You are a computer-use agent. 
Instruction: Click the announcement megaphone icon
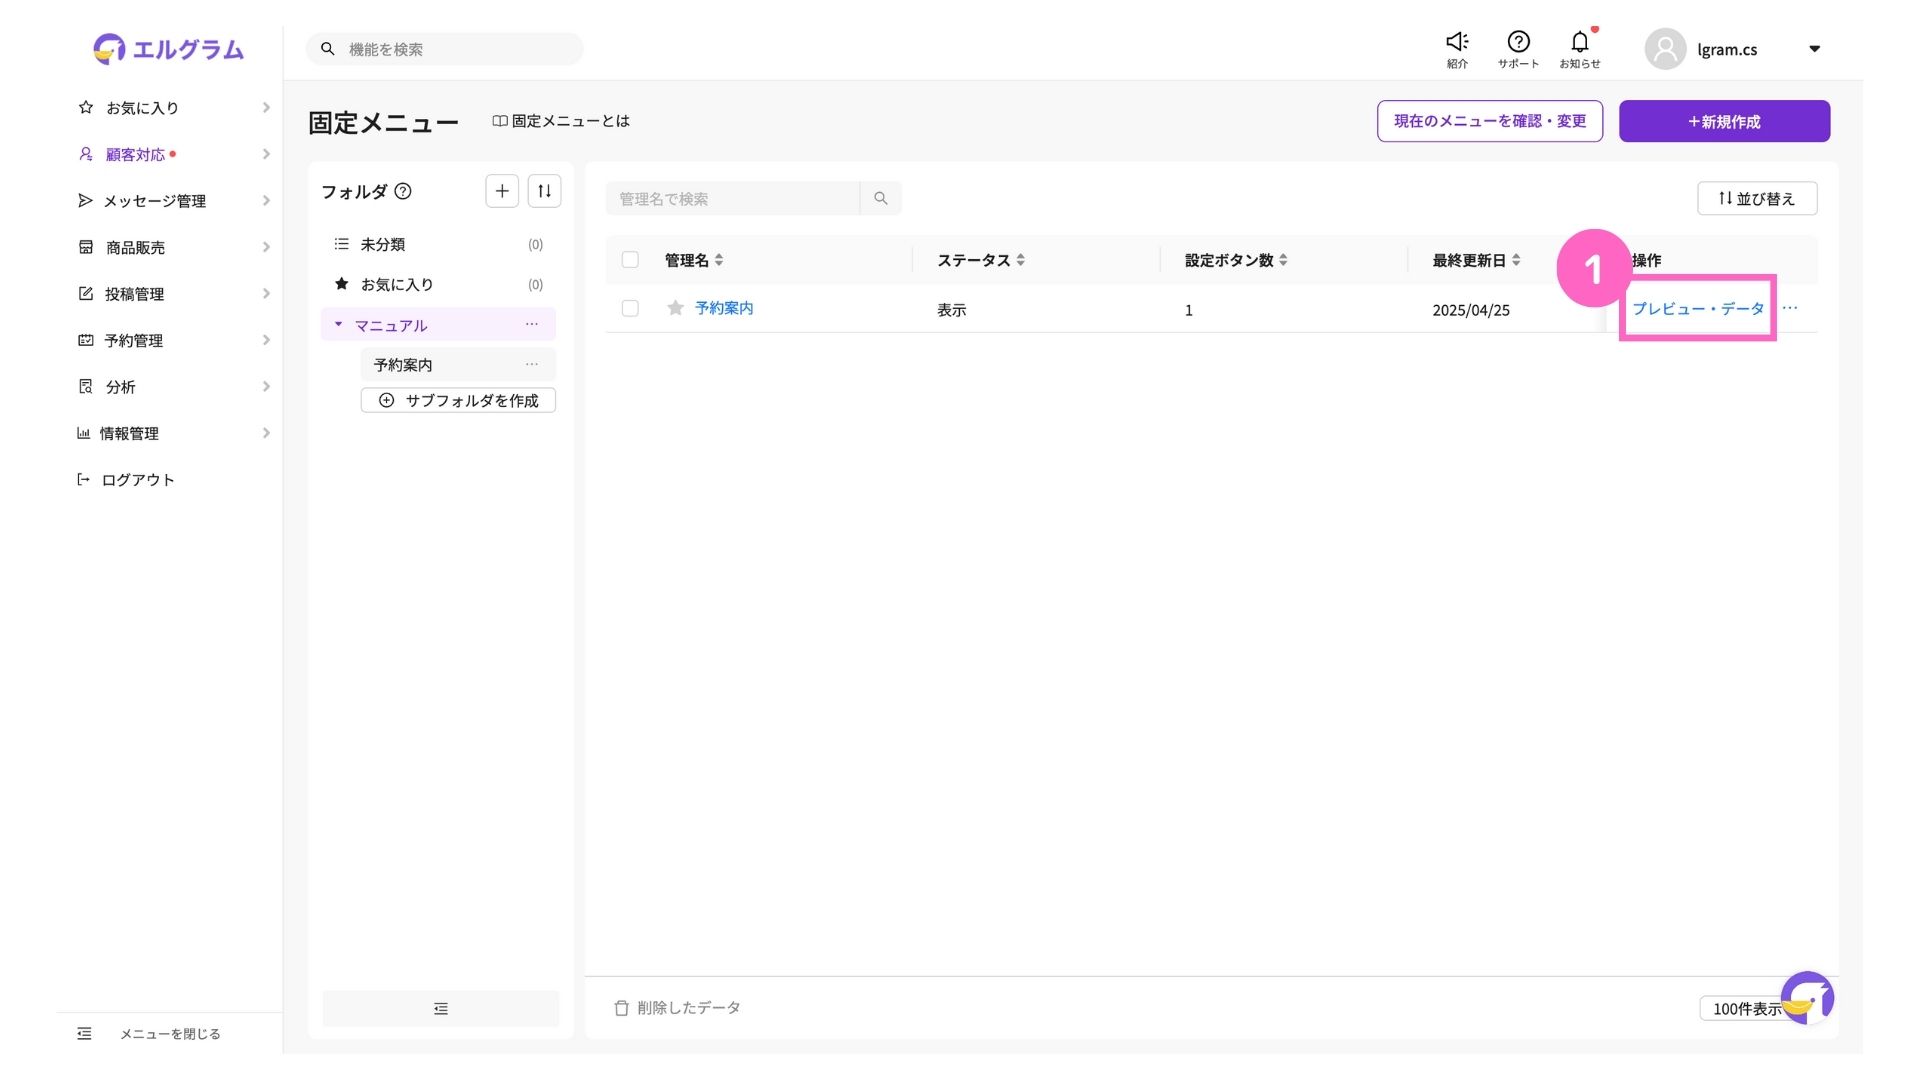1457,42
